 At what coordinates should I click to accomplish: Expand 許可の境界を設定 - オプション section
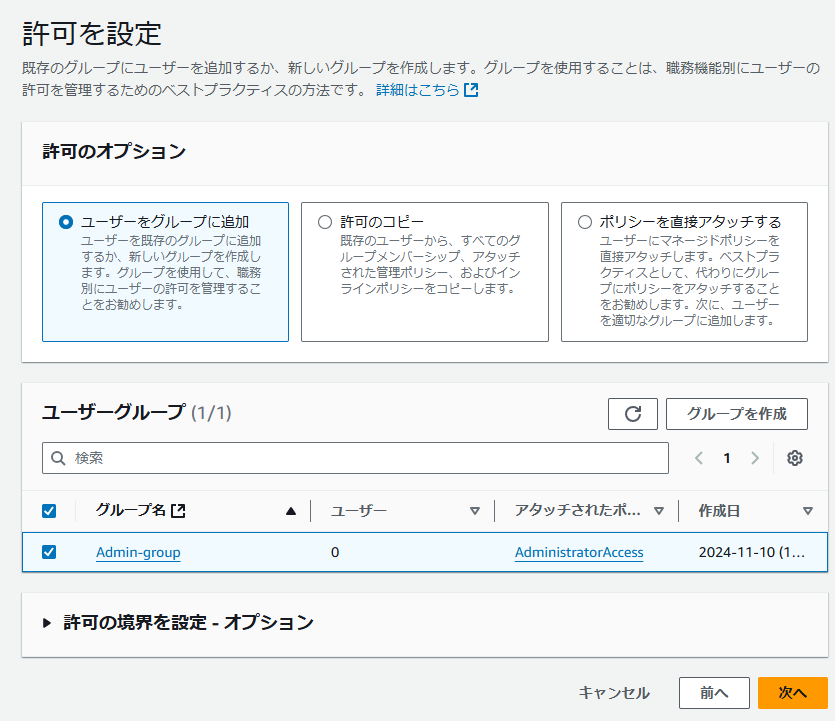47,622
